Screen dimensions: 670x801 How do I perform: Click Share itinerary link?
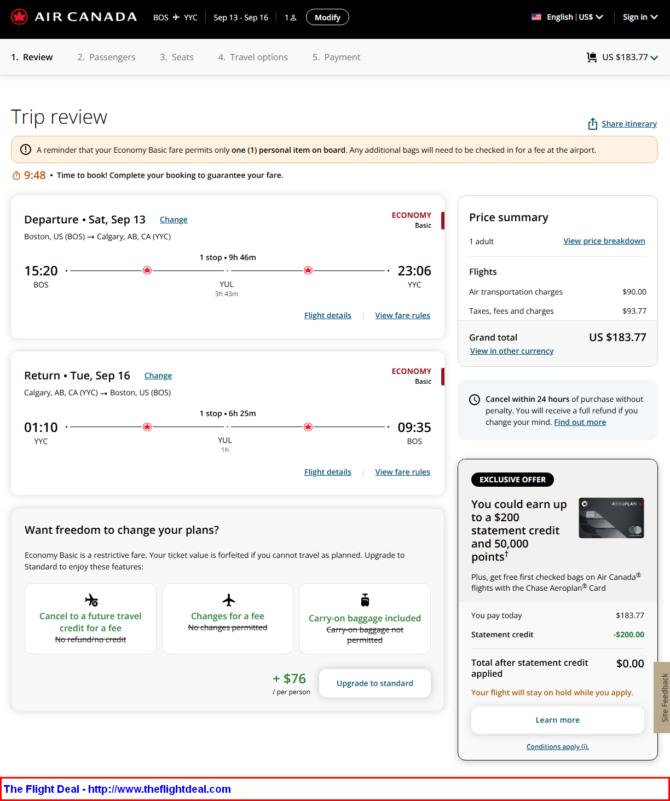pyautogui.click(x=629, y=124)
